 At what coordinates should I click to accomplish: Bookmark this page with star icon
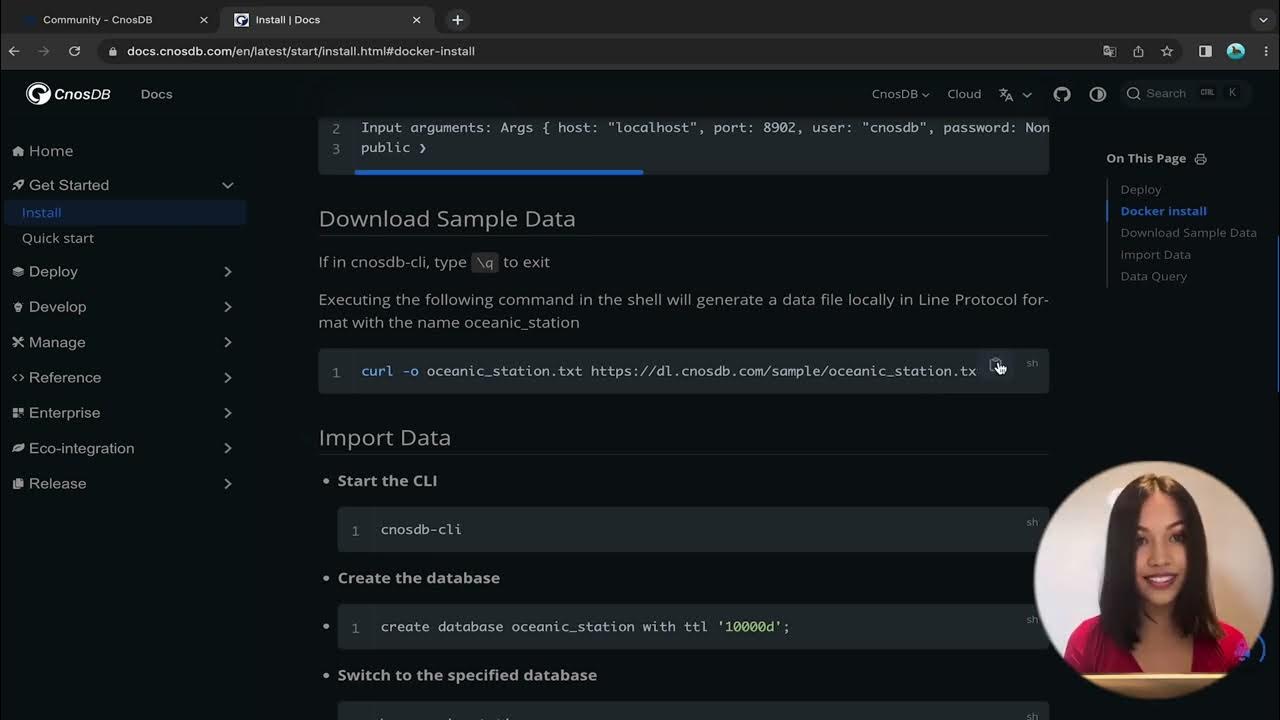coord(1167,51)
